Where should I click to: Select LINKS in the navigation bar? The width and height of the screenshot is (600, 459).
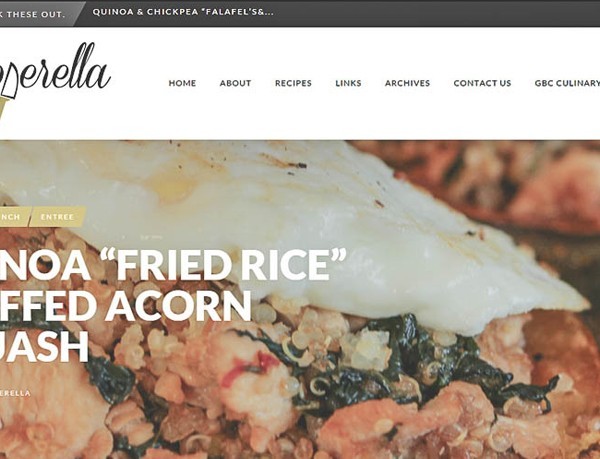point(348,83)
